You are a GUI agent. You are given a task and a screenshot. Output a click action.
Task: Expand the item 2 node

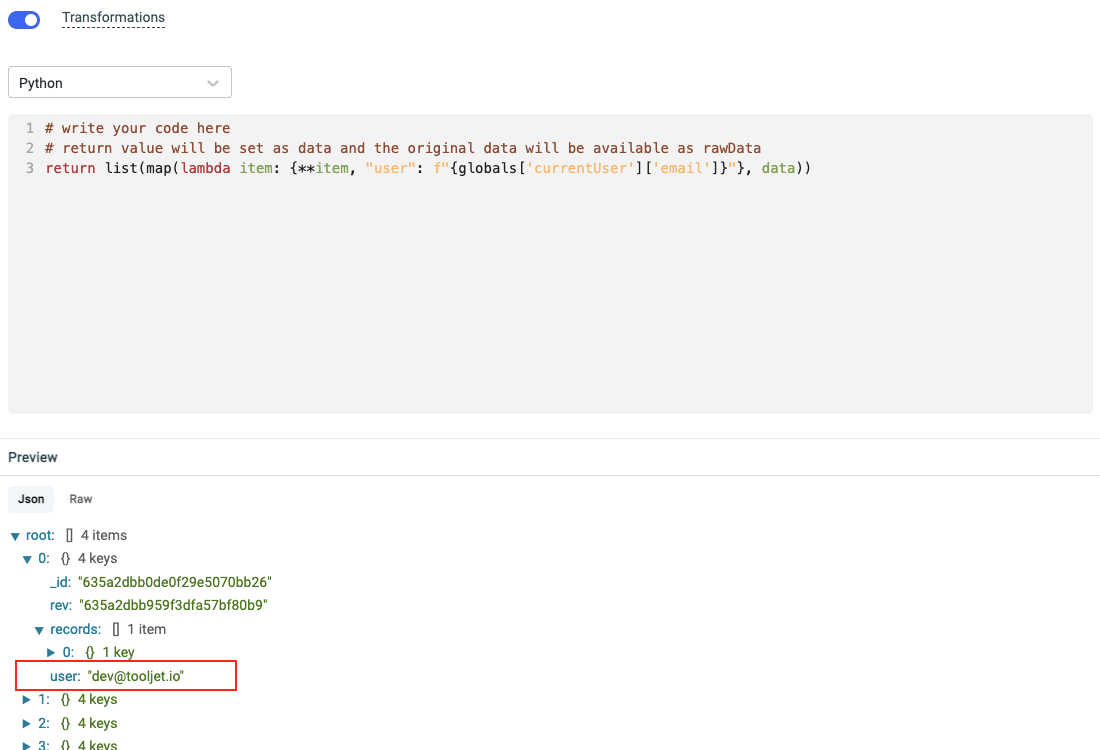click(x=28, y=723)
